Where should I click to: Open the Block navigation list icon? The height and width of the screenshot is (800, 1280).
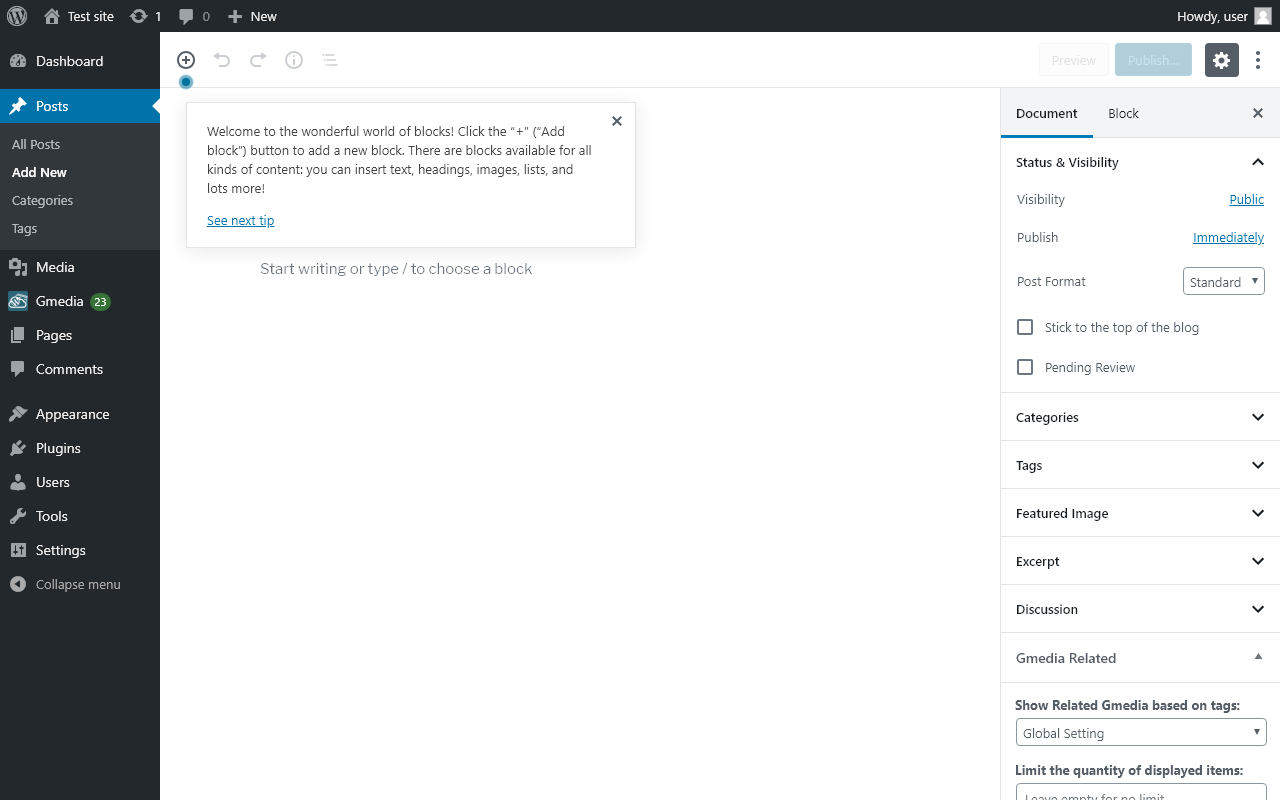330,60
